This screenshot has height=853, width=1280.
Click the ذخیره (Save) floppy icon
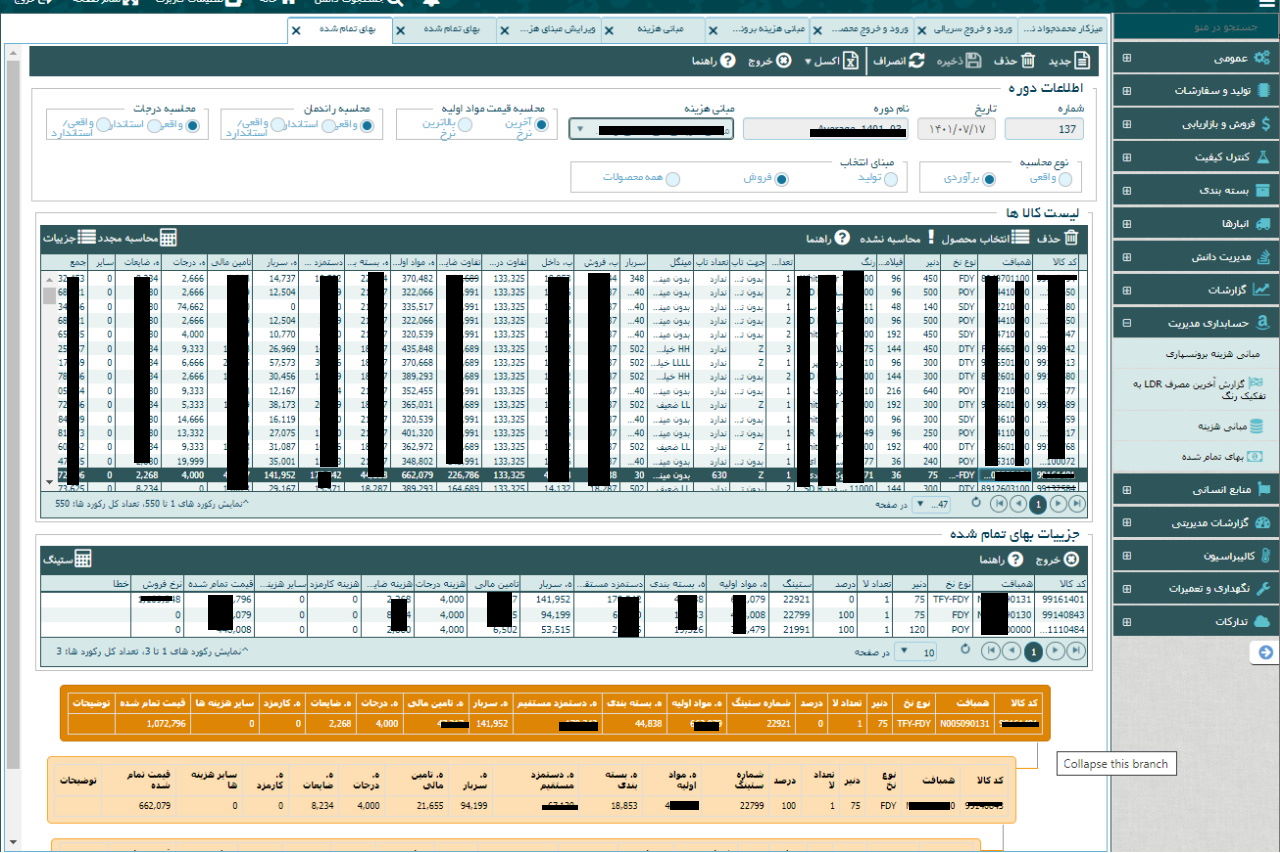tap(973, 61)
